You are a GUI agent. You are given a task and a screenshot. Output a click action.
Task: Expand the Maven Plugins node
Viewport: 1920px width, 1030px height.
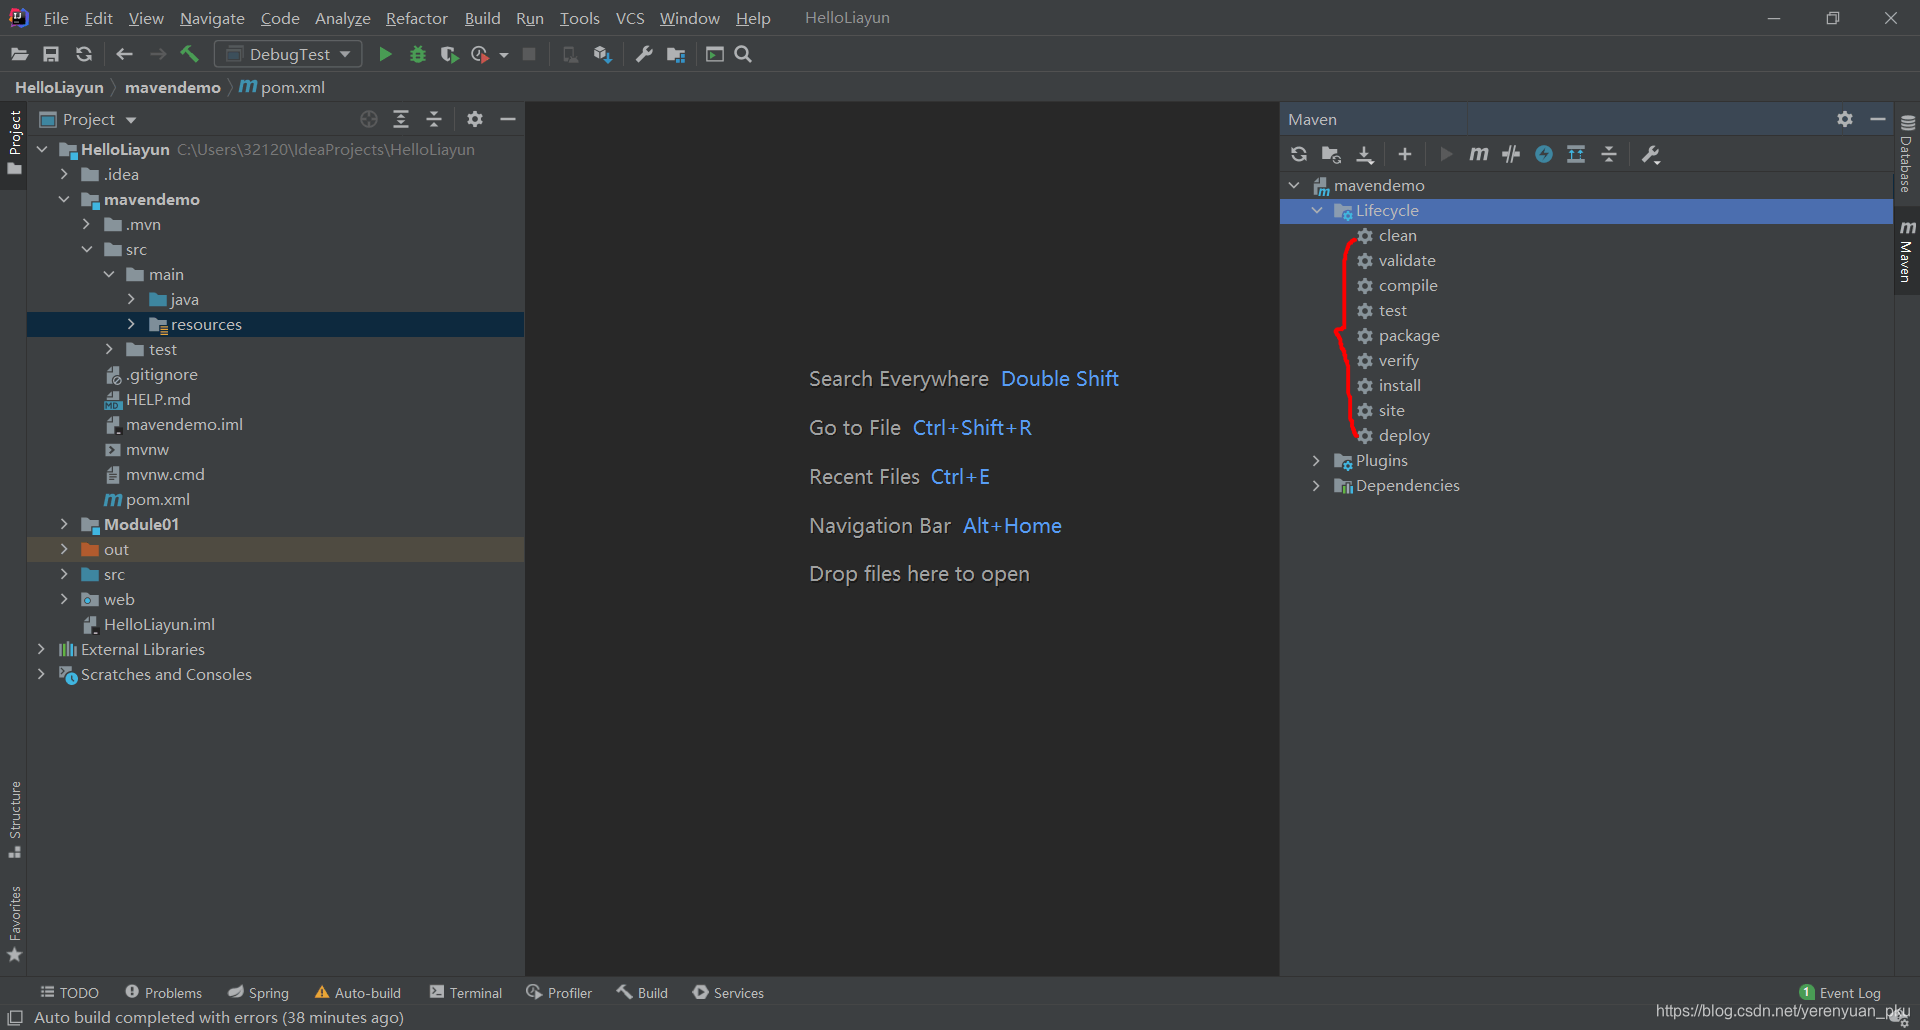(1317, 460)
